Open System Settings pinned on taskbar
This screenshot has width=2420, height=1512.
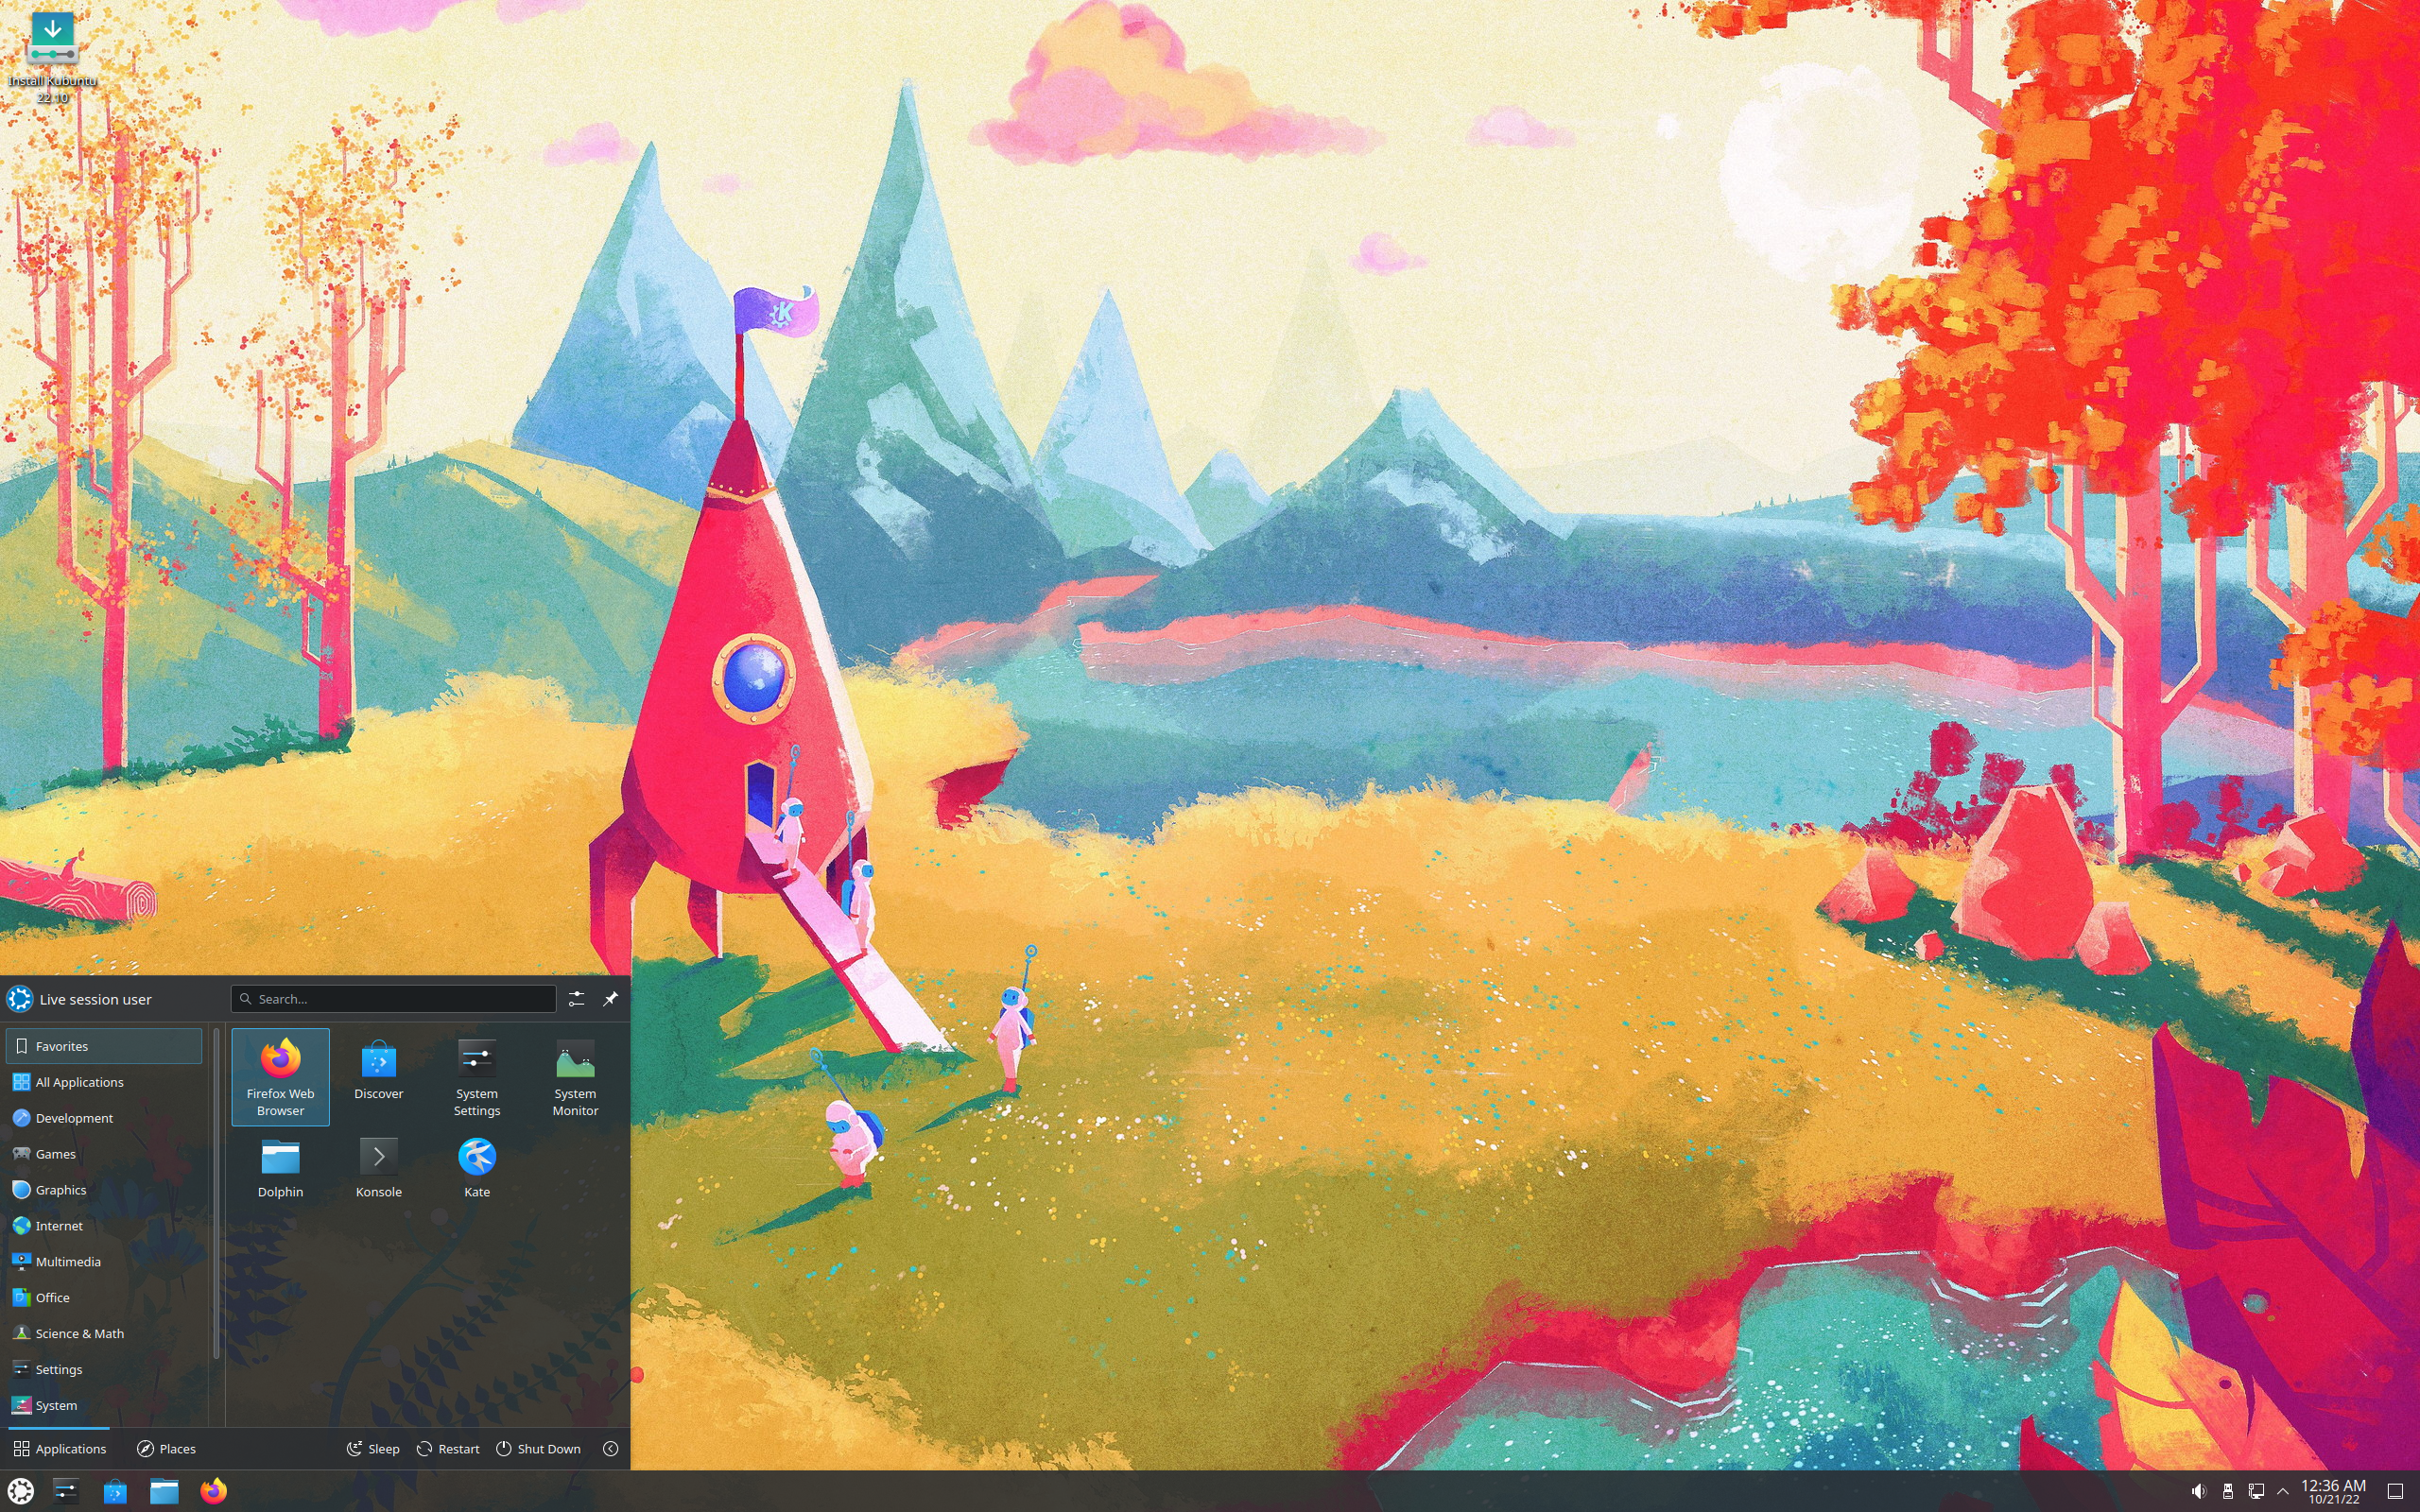[66, 1490]
